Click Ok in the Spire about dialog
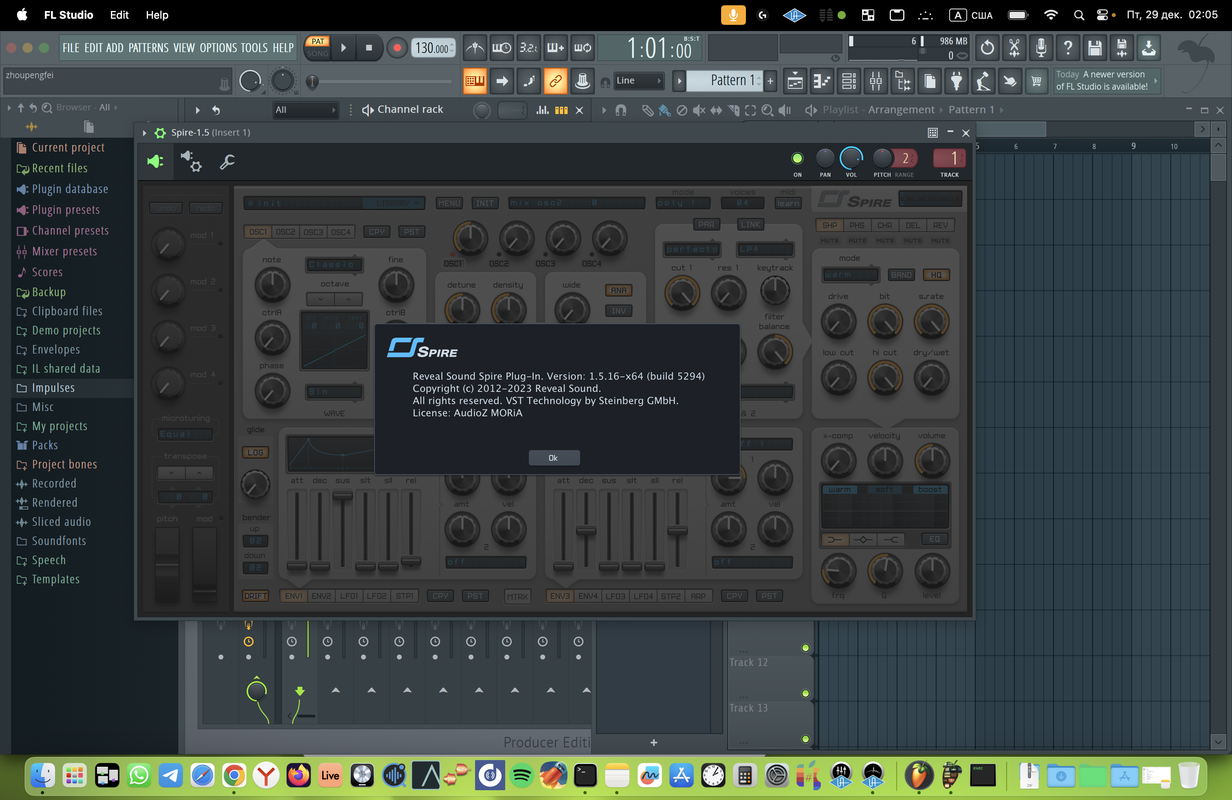Viewport: 1232px width, 800px height. (553, 457)
